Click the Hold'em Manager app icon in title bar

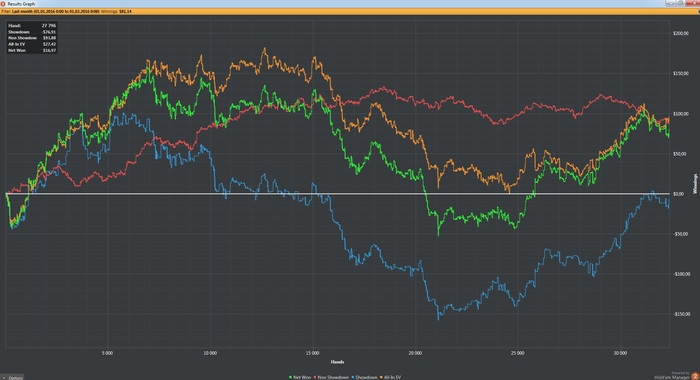coord(3,4)
